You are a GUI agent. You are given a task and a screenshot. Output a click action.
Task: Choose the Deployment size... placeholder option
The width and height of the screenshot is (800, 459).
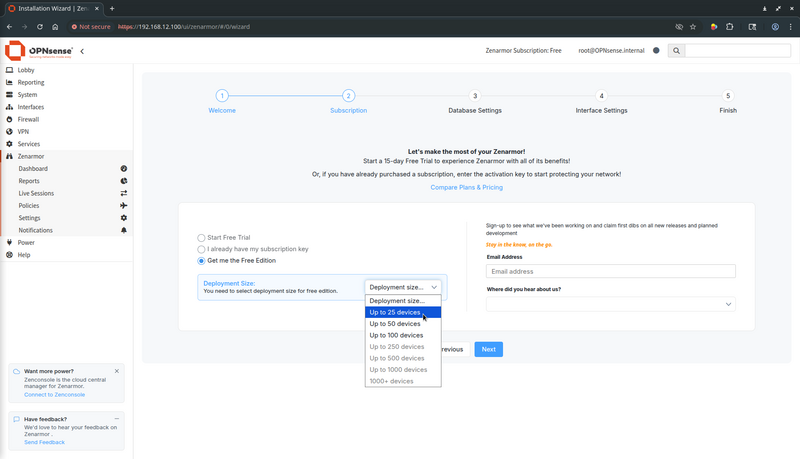(x=403, y=301)
